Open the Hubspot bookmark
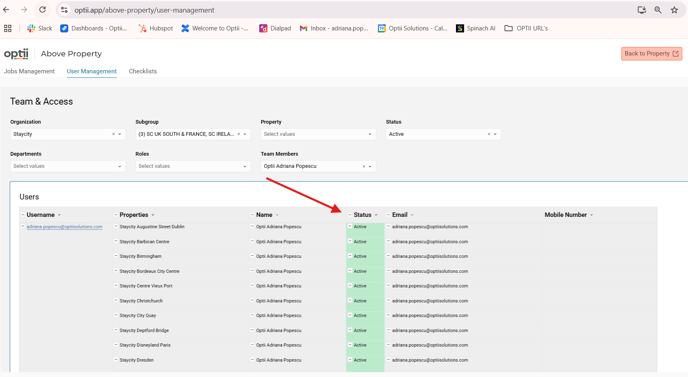This screenshot has height=377, width=688. click(x=156, y=28)
